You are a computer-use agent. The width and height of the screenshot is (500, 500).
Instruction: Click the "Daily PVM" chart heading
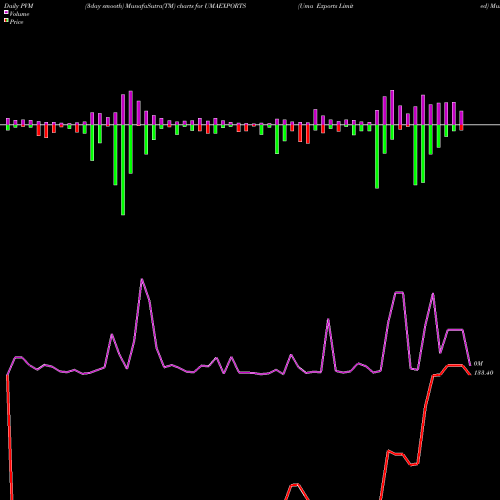tap(19, 6)
